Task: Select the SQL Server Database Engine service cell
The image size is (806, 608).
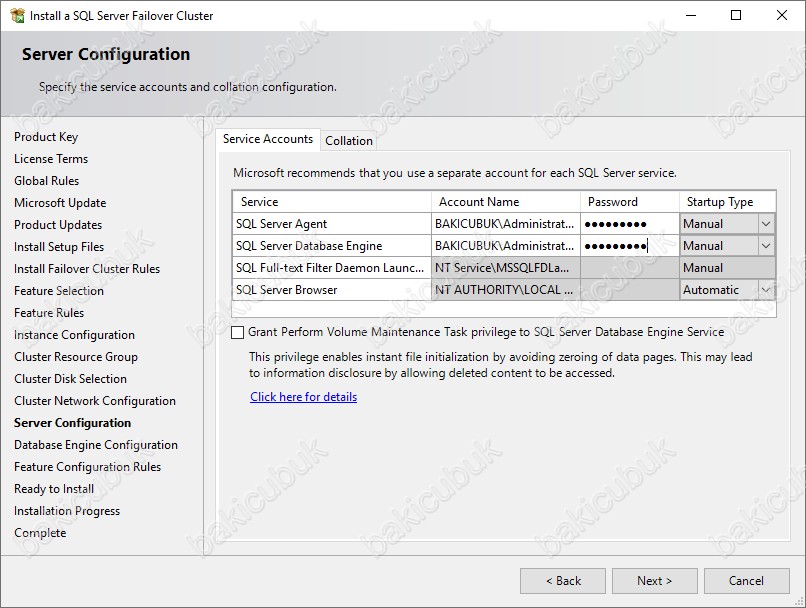Action: point(332,246)
